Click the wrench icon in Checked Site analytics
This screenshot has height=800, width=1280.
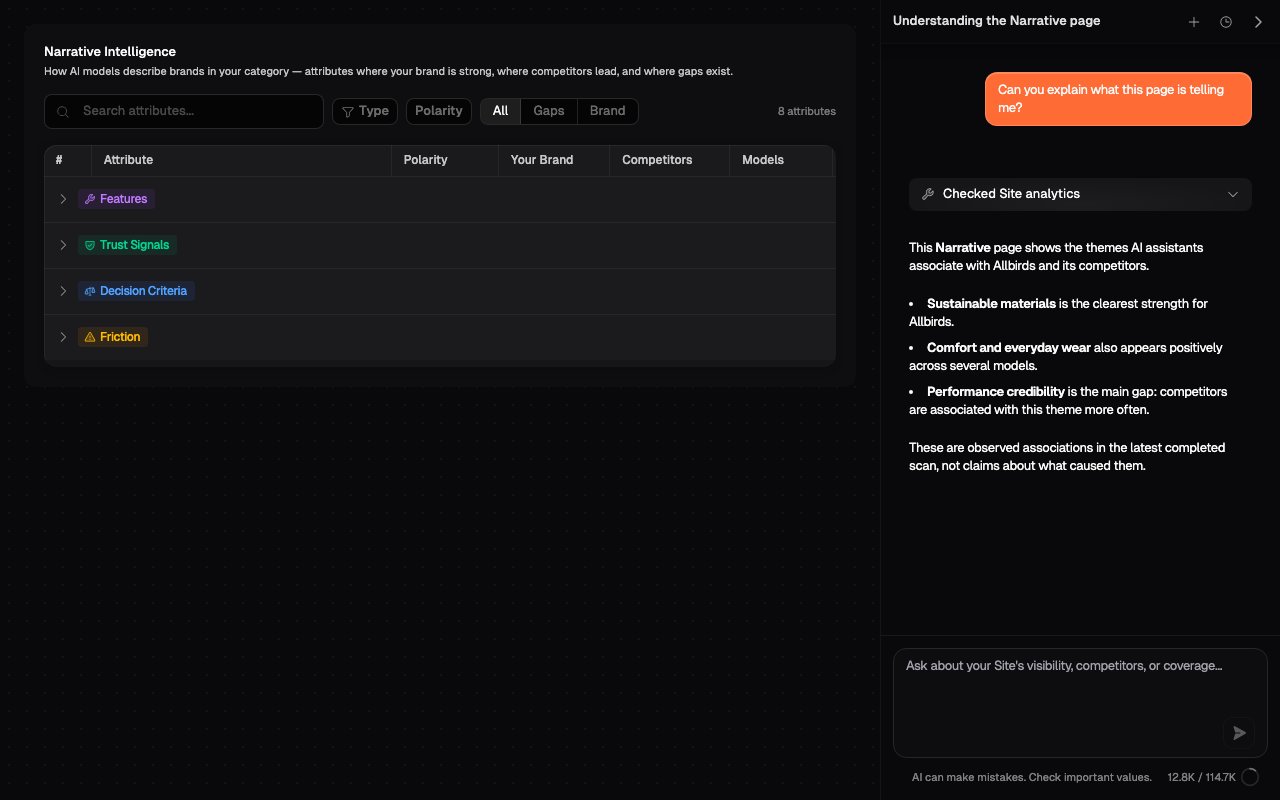point(928,194)
